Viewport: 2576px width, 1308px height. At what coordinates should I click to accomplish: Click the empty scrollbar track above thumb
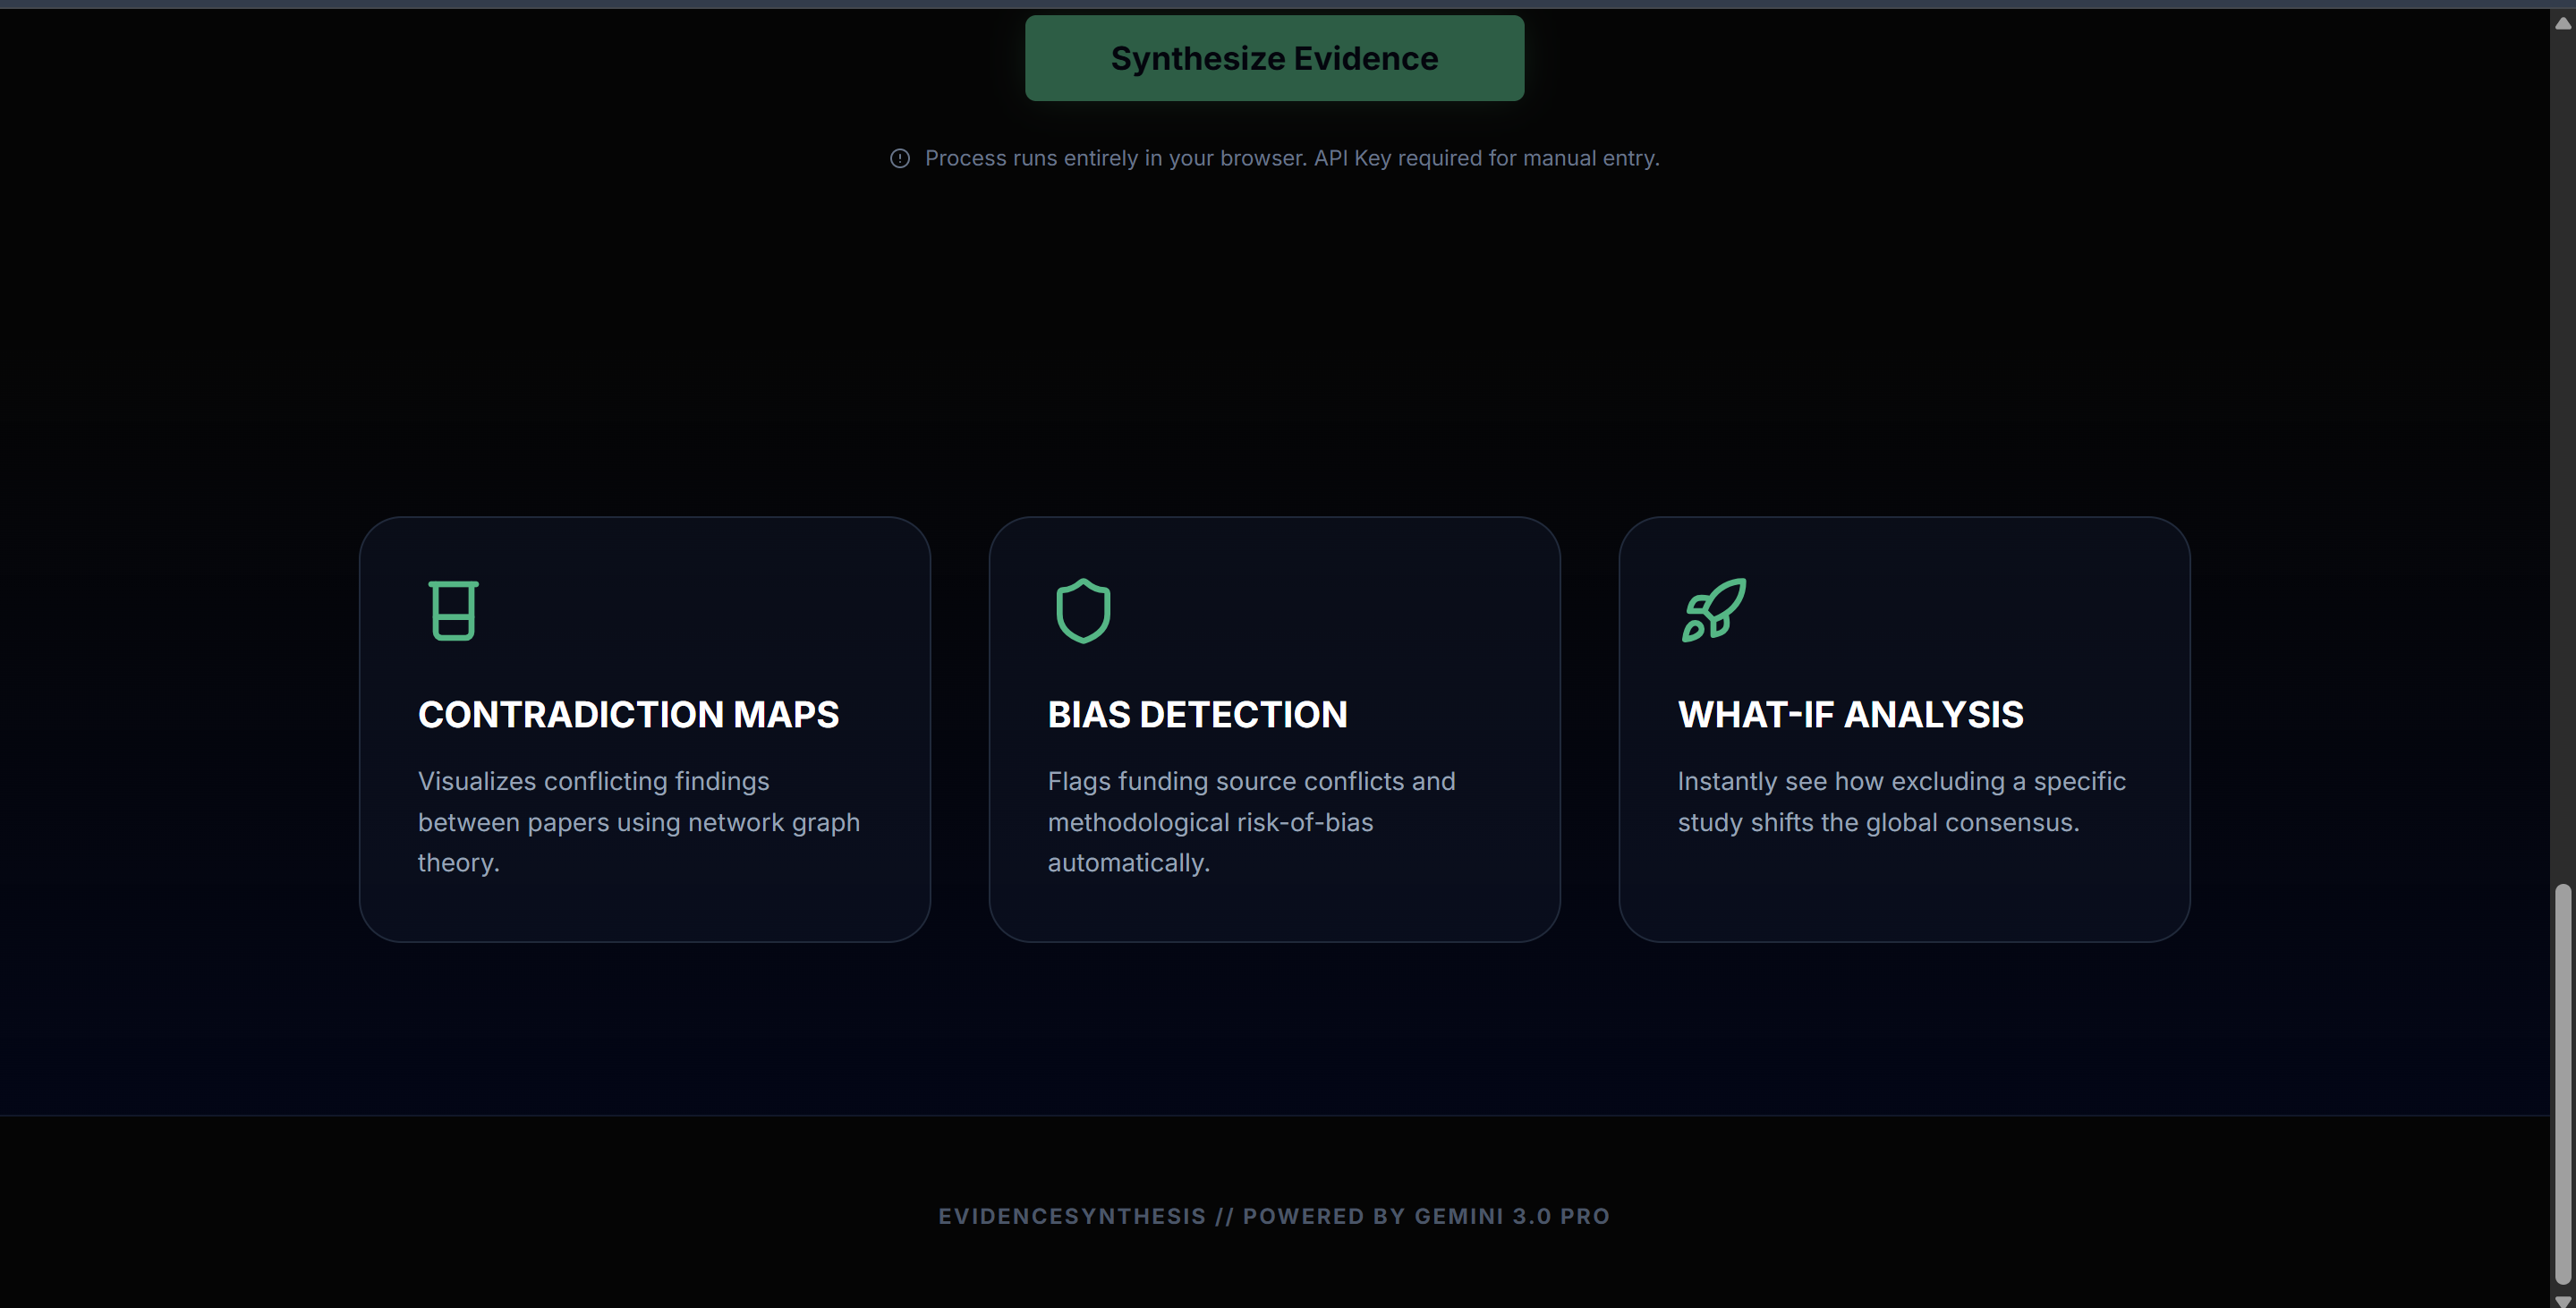click(2563, 450)
